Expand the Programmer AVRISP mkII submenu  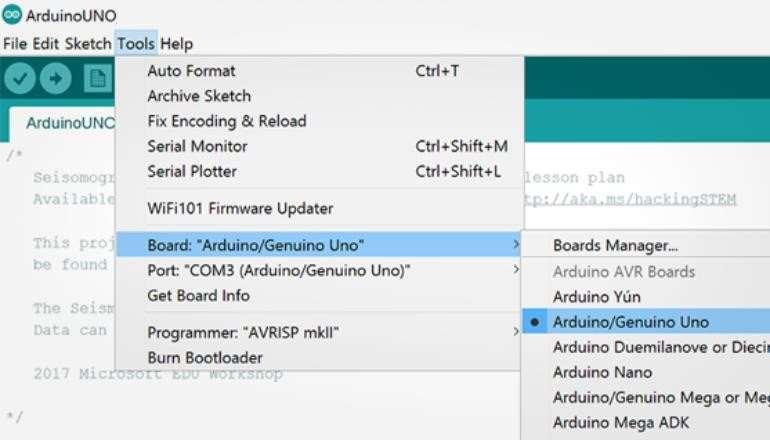(318, 332)
